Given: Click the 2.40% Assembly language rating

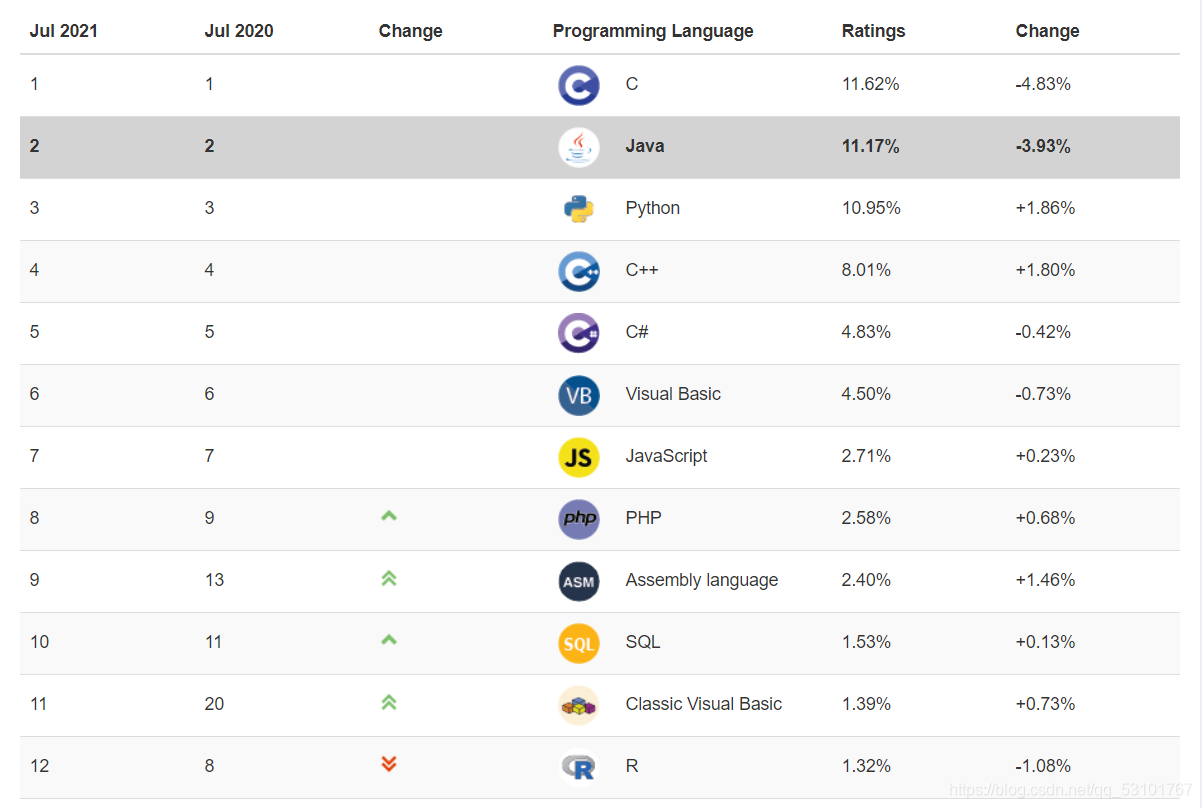Looking at the screenshot, I should click(x=867, y=580).
